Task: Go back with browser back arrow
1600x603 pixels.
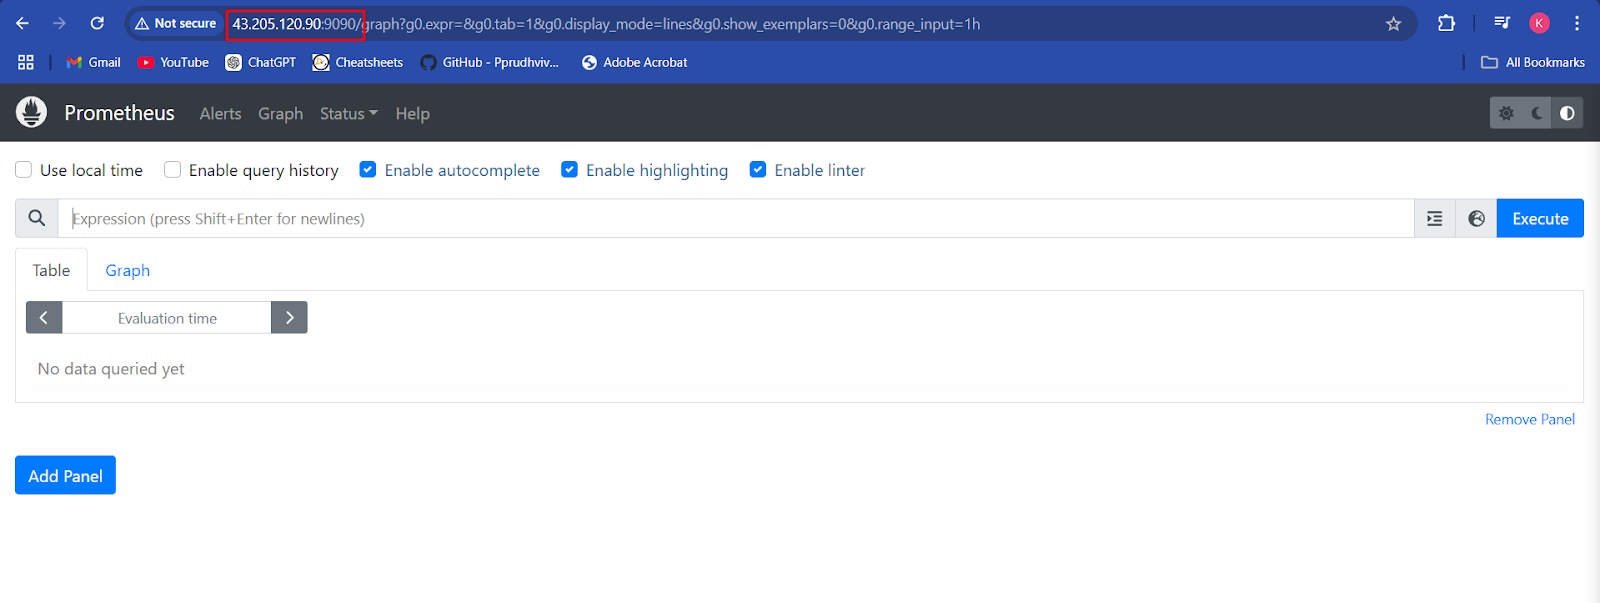Action: (x=22, y=23)
